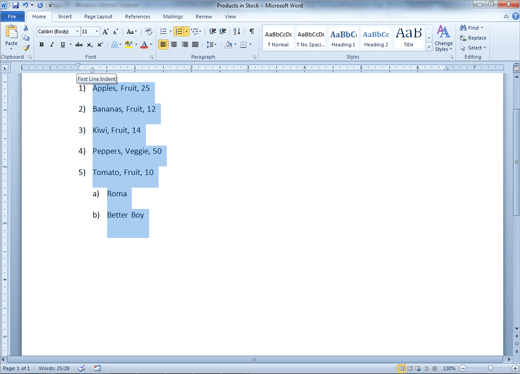520x374 pixels.
Task: Expand the Styles gallery More arrow
Action: coord(429,48)
